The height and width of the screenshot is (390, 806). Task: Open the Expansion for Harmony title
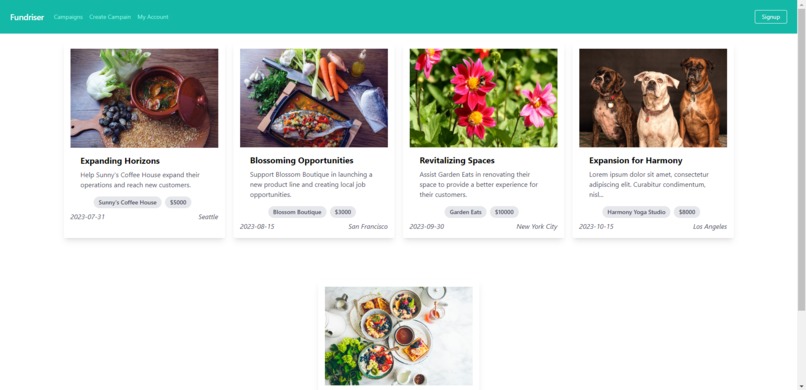[635, 161]
